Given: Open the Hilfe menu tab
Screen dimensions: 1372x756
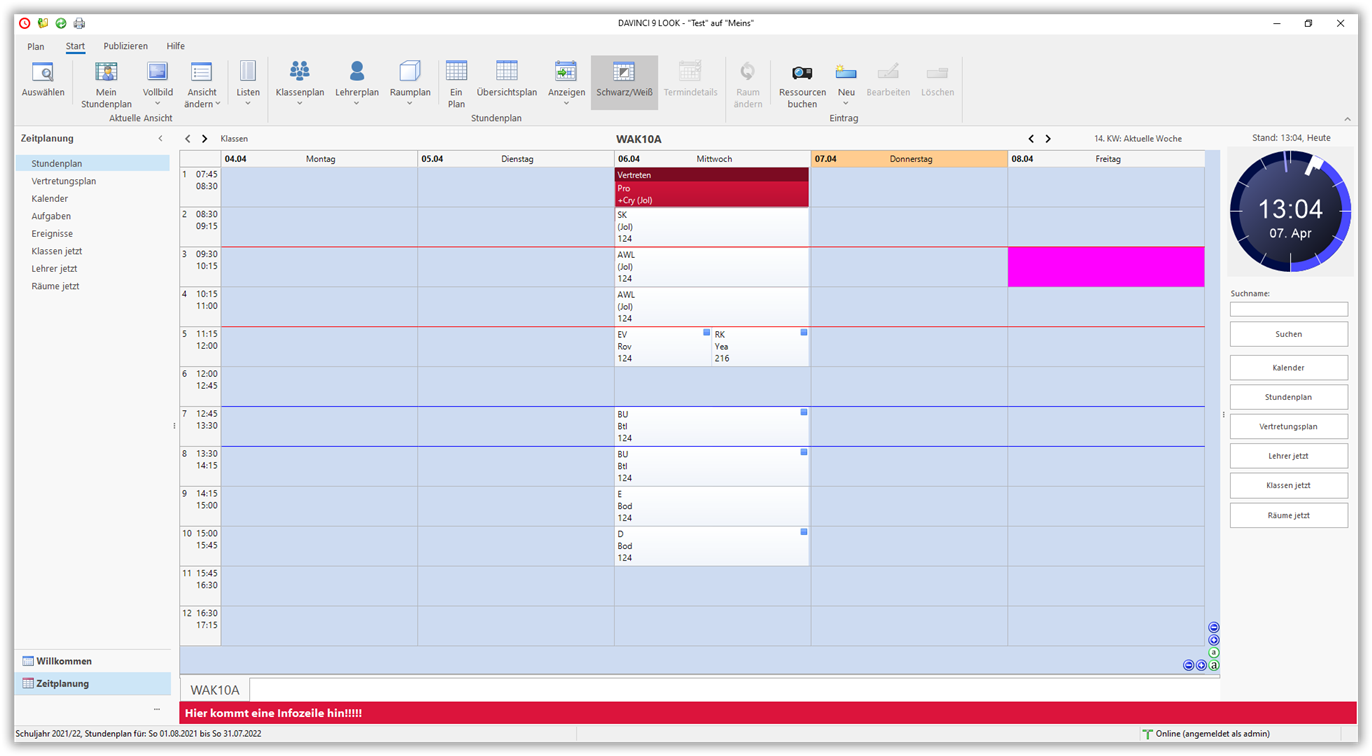Looking at the screenshot, I should click(175, 46).
